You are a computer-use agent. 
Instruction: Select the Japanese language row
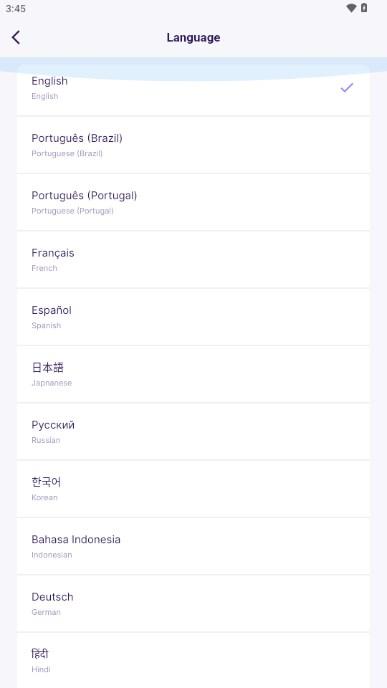pos(193,374)
